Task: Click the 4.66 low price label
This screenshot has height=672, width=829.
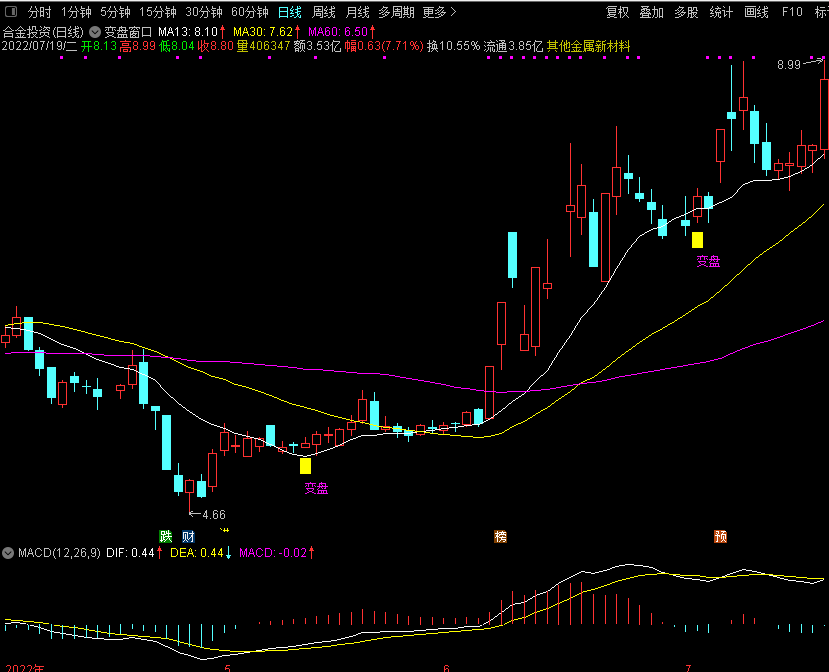Action: (x=214, y=514)
